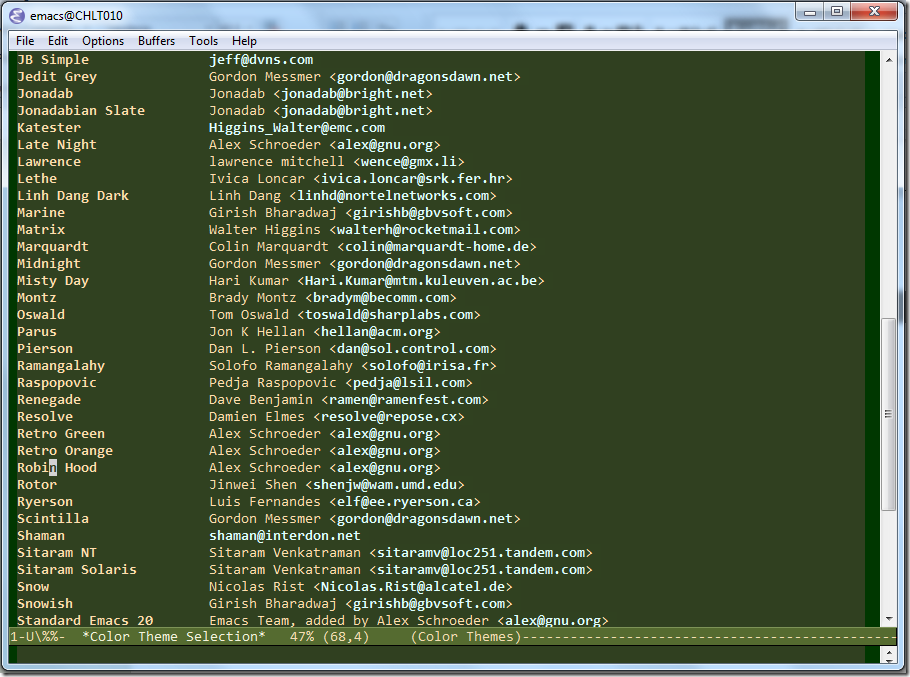Open the Options menu
This screenshot has height=677, width=910.
coord(103,41)
